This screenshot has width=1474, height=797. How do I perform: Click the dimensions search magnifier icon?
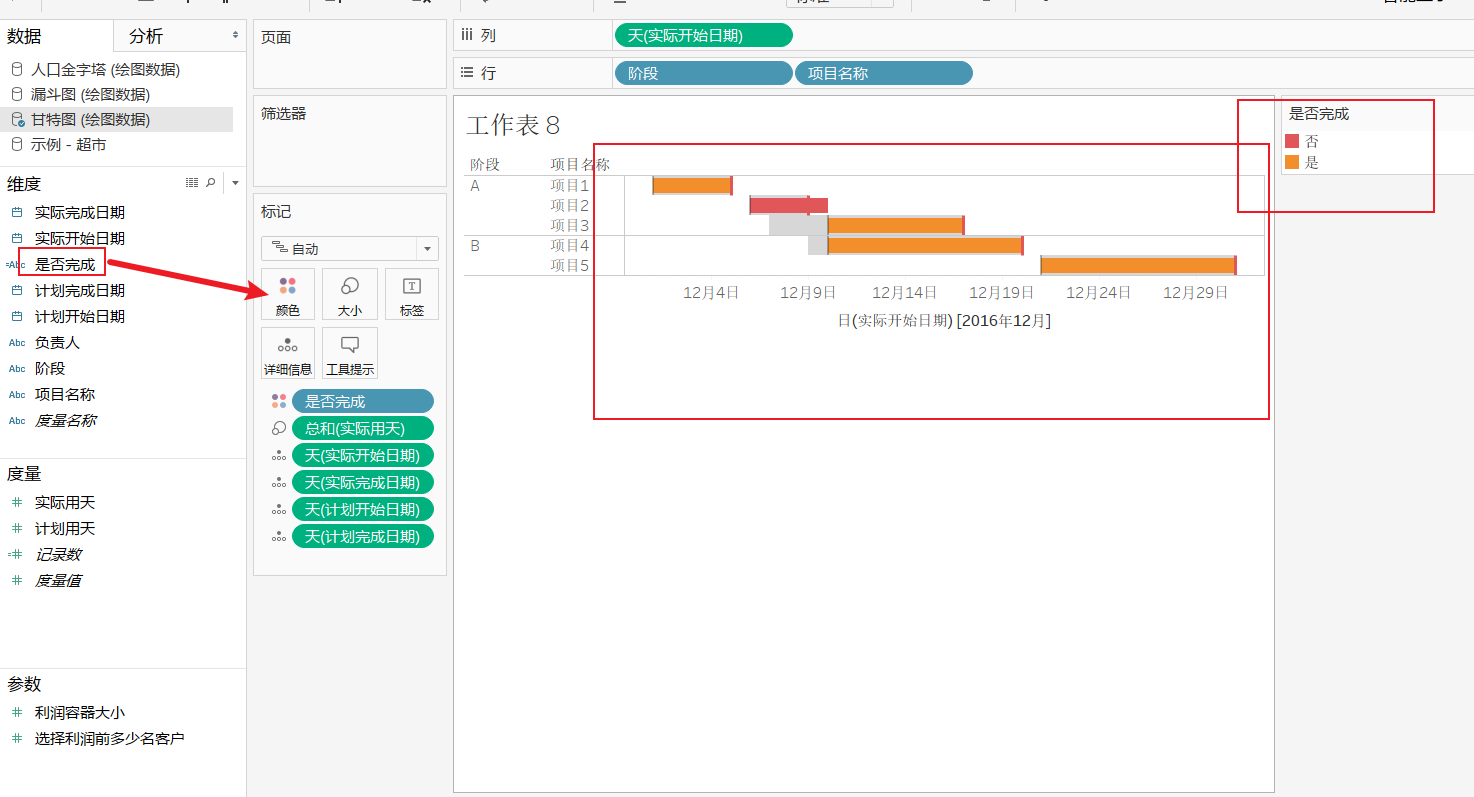pos(210,183)
